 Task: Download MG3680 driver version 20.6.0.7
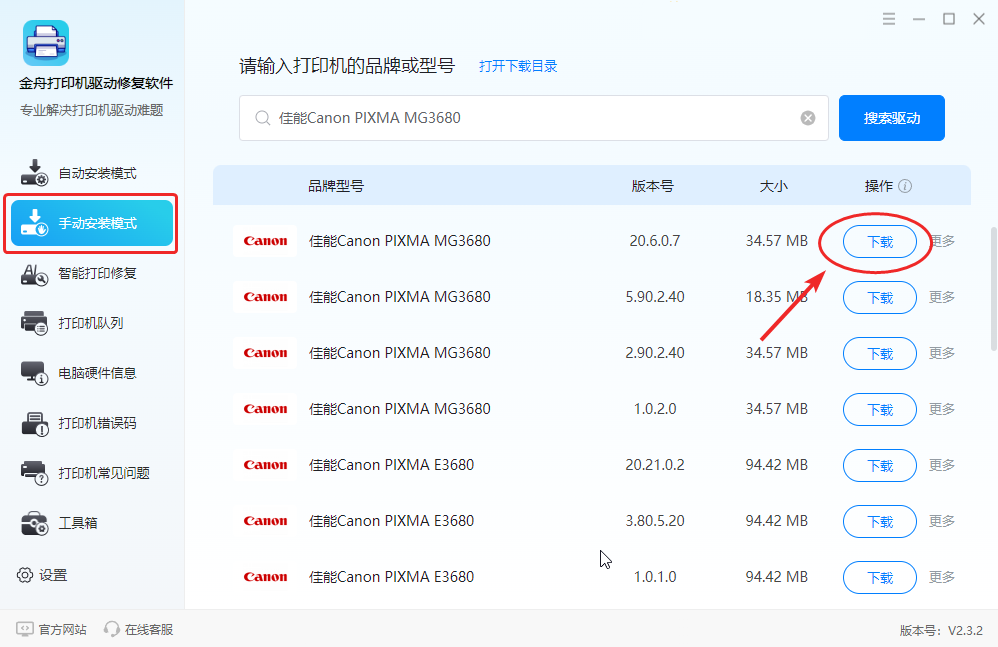(x=880, y=242)
